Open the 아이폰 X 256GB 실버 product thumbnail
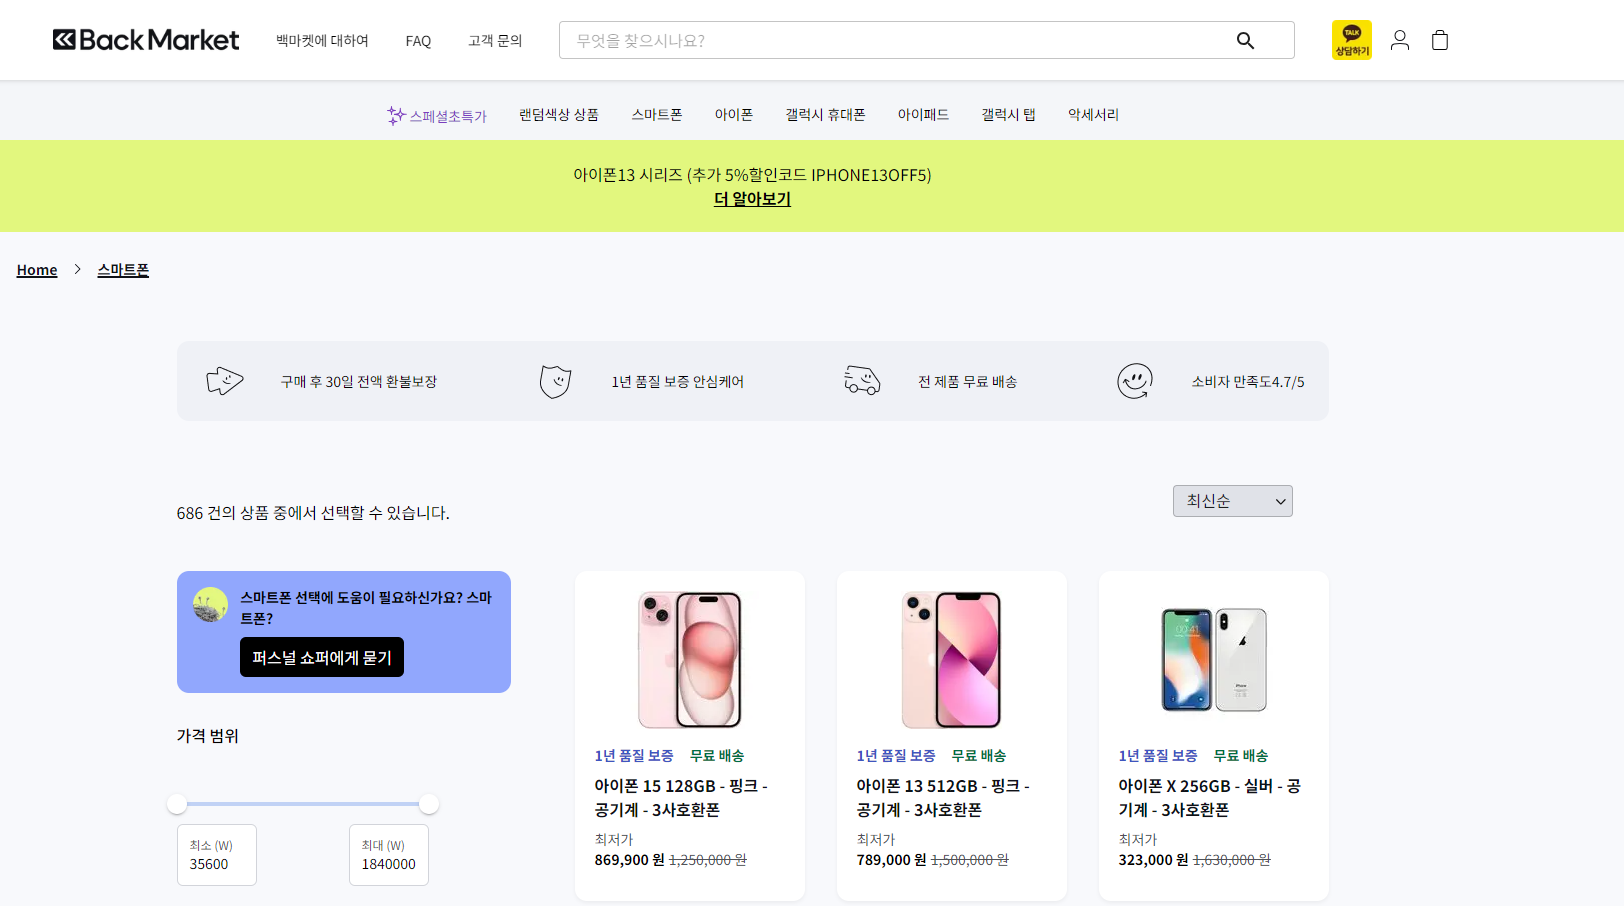Image resolution: width=1624 pixels, height=906 pixels. pyautogui.click(x=1213, y=660)
